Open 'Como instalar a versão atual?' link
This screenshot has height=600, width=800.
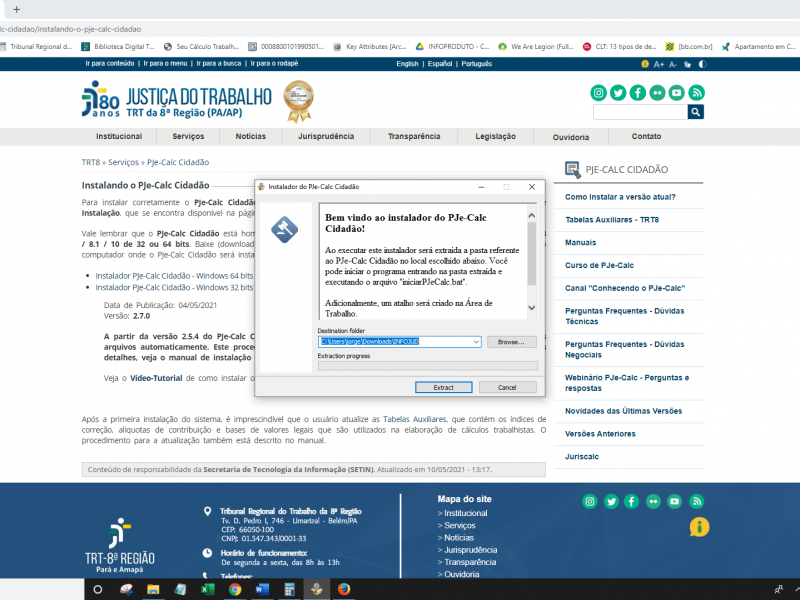click(x=620, y=197)
